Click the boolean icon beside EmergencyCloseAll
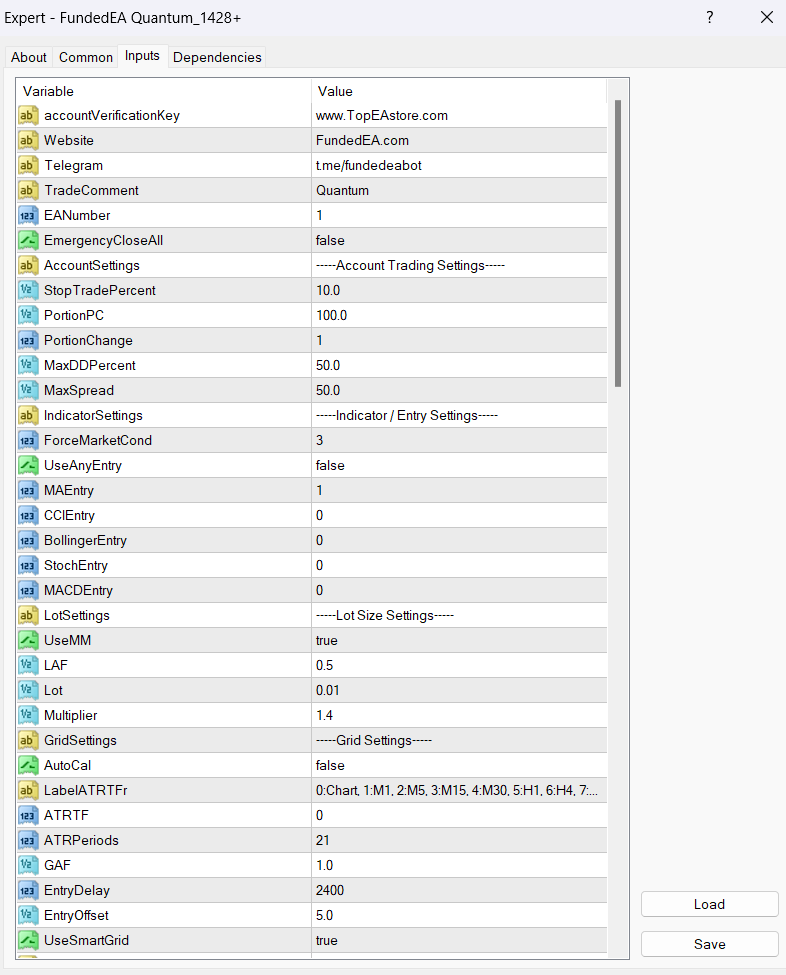This screenshot has height=975, width=786. tap(28, 241)
